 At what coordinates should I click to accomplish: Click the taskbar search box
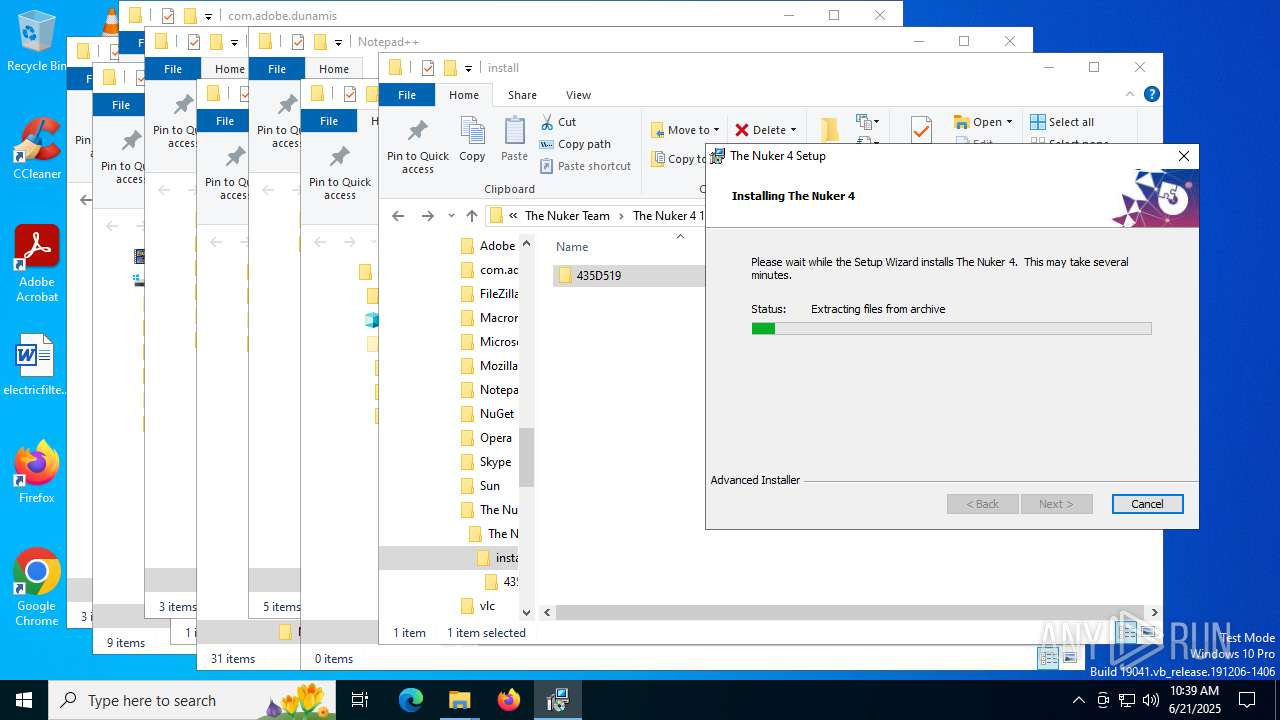click(192, 700)
